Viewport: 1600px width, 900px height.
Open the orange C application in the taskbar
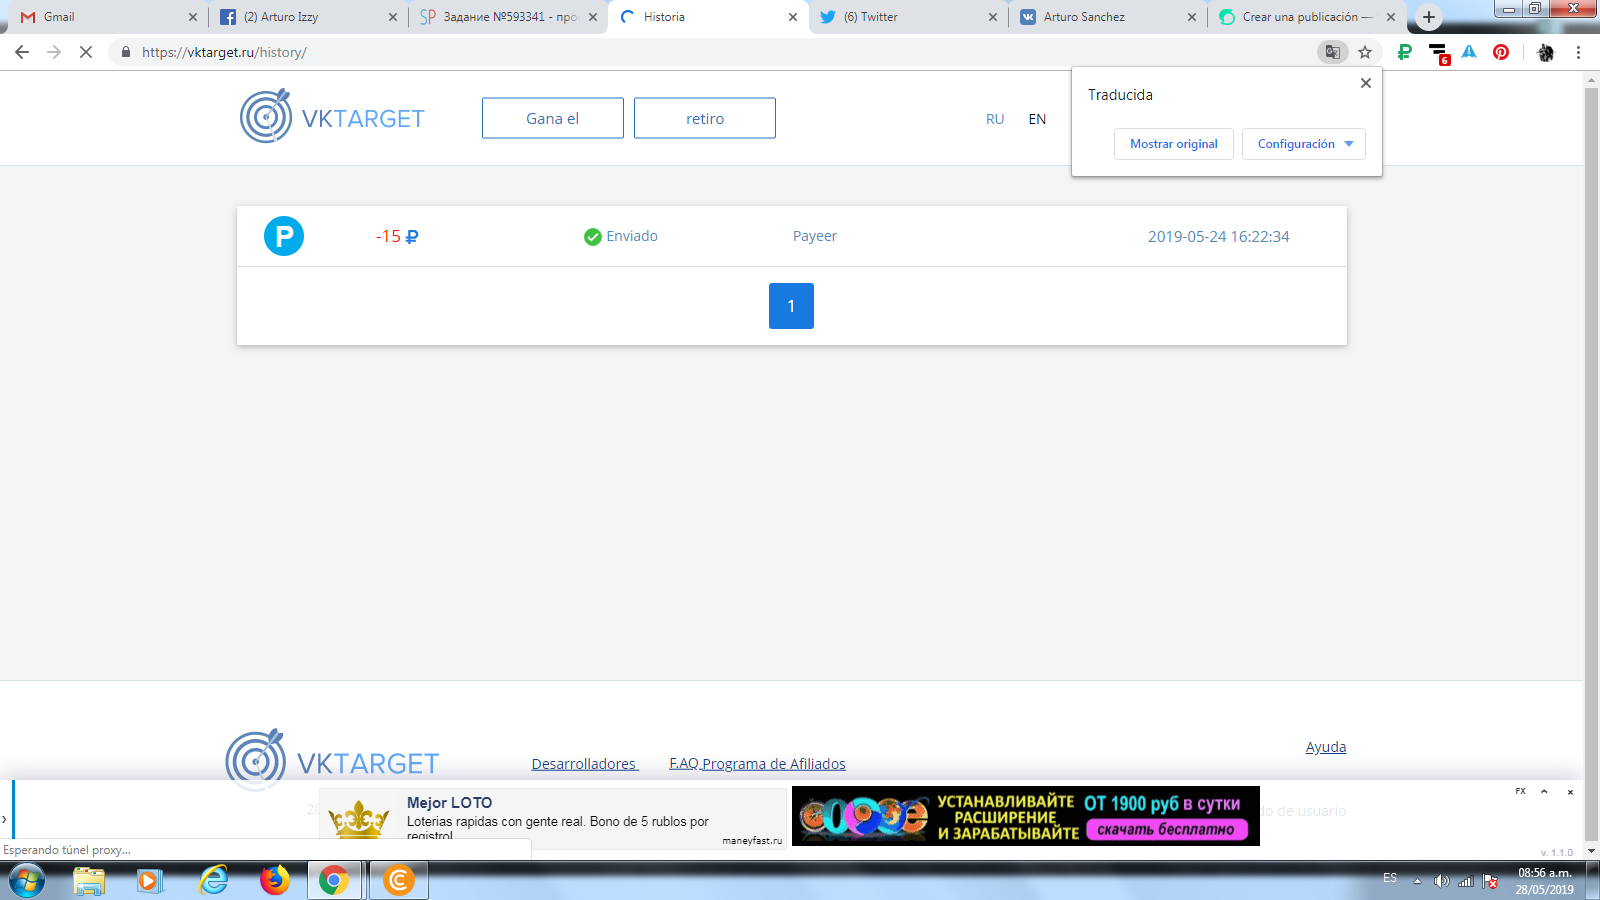tap(398, 881)
